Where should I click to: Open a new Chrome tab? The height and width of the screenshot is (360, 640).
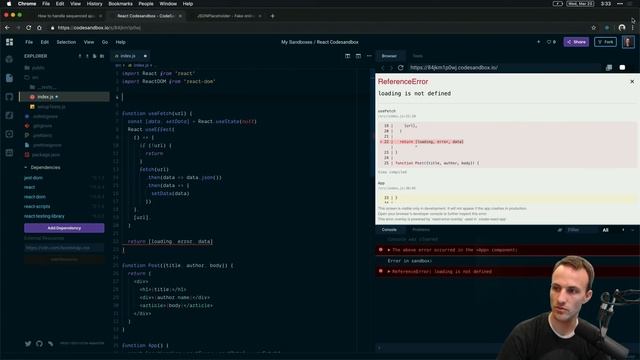(x=273, y=16)
